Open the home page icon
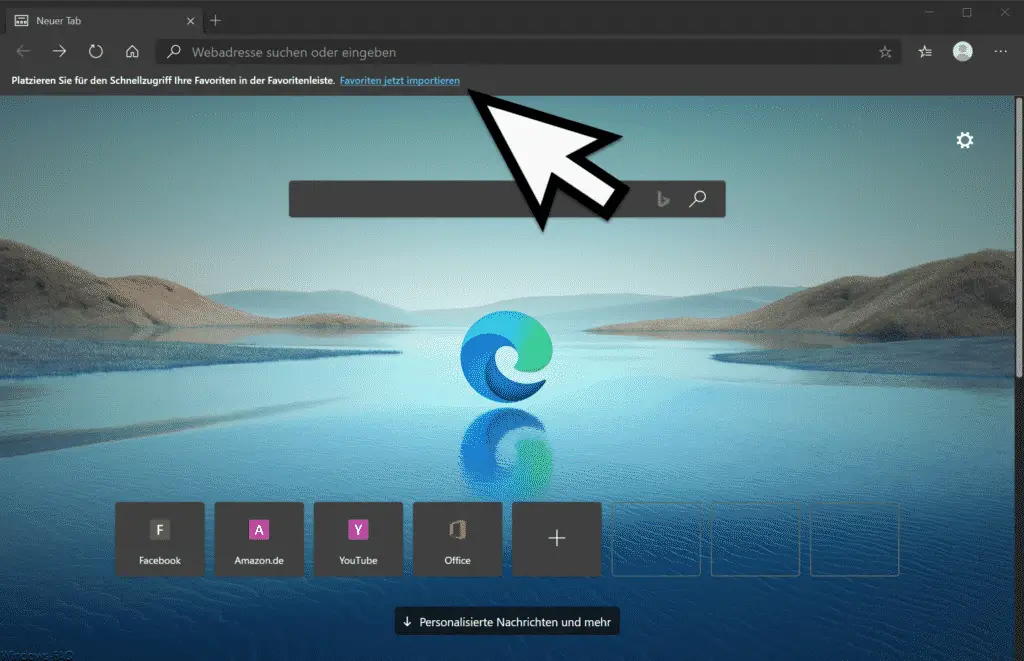Screen dimensions: 1024x661 click(132, 51)
